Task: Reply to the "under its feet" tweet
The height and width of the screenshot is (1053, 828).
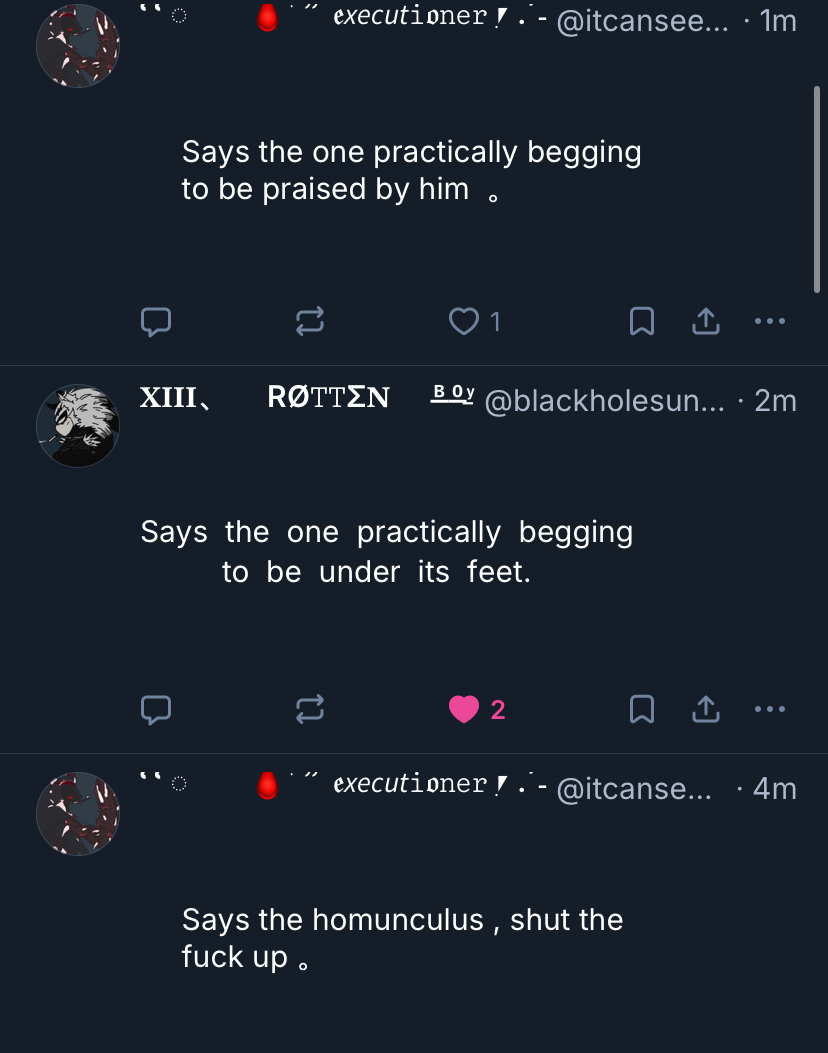Action: click(155, 709)
